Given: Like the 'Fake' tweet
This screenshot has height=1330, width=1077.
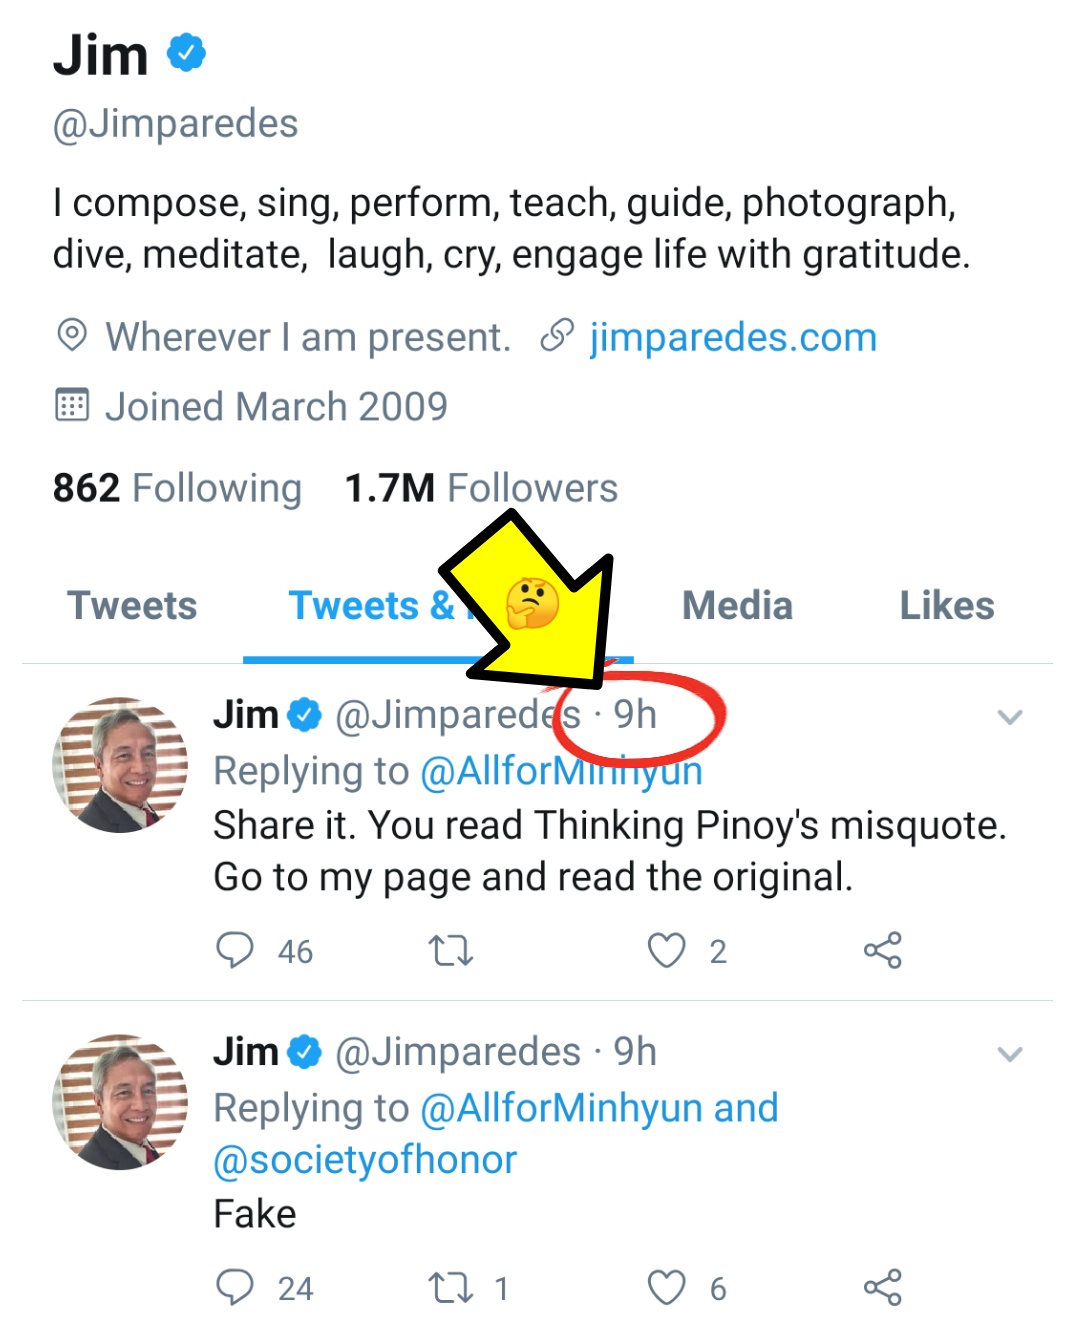Looking at the screenshot, I should point(666,1287).
